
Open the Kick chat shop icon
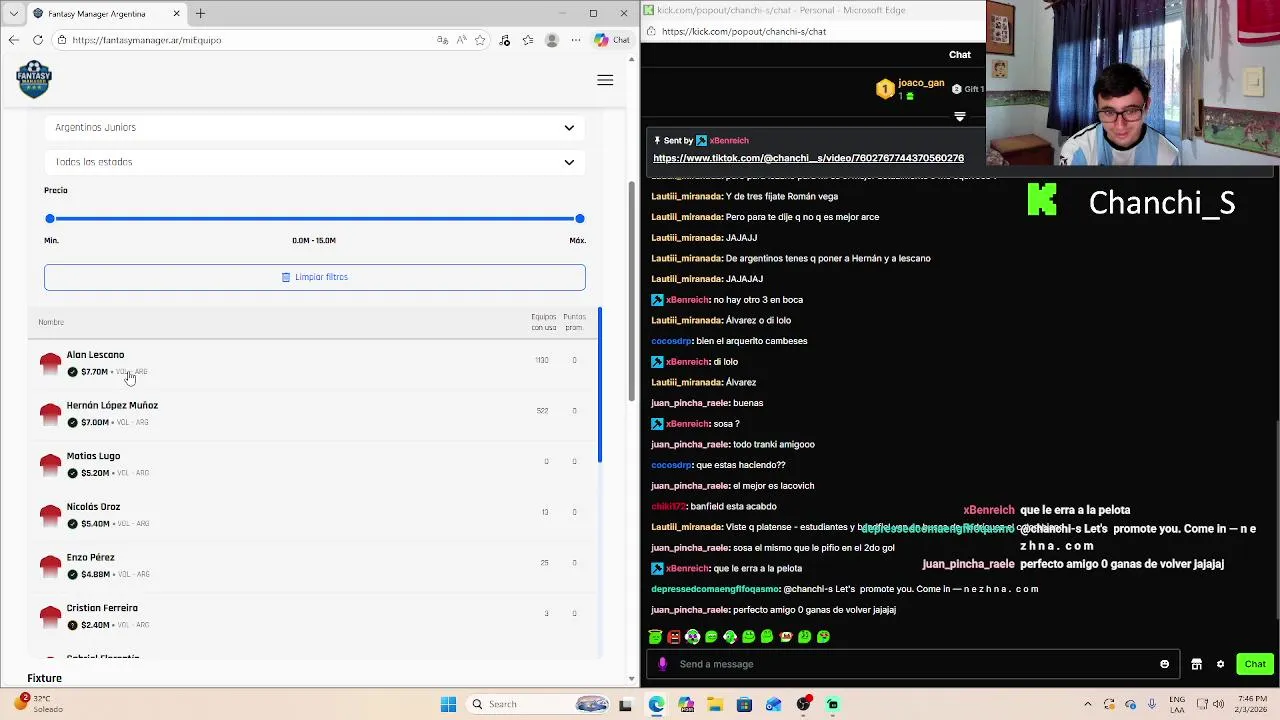click(x=1196, y=664)
